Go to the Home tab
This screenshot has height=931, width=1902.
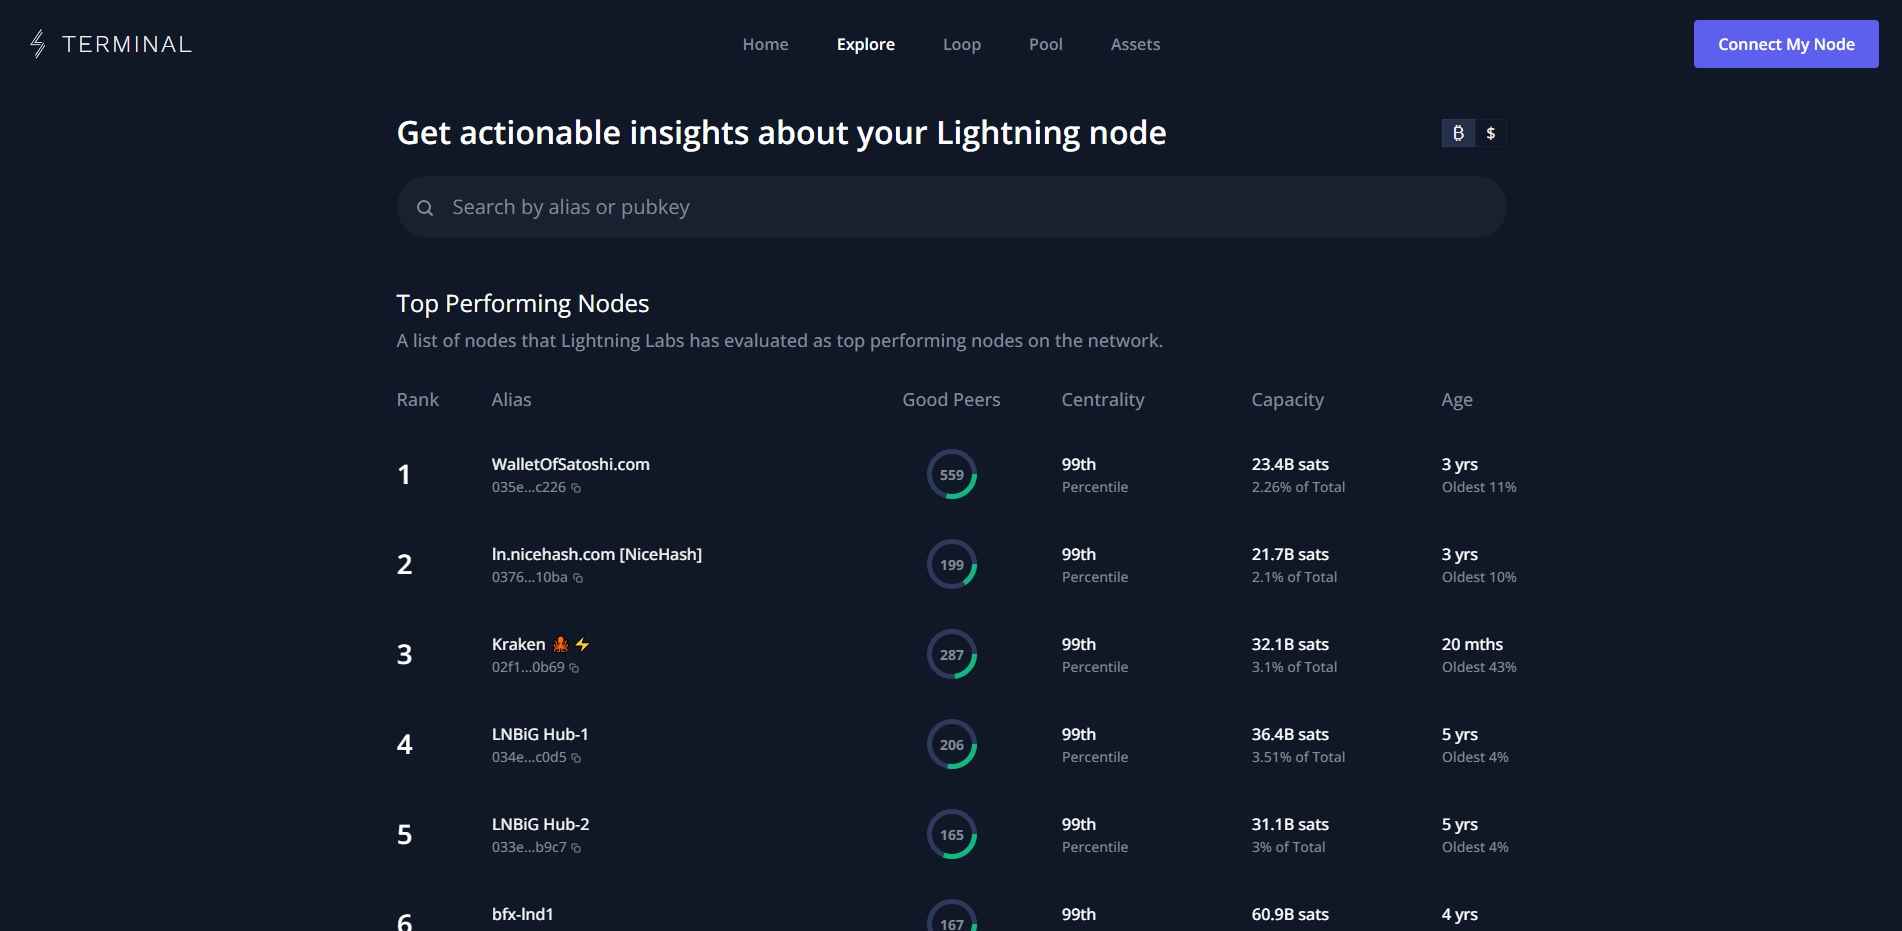pyautogui.click(x=765, y=44)
